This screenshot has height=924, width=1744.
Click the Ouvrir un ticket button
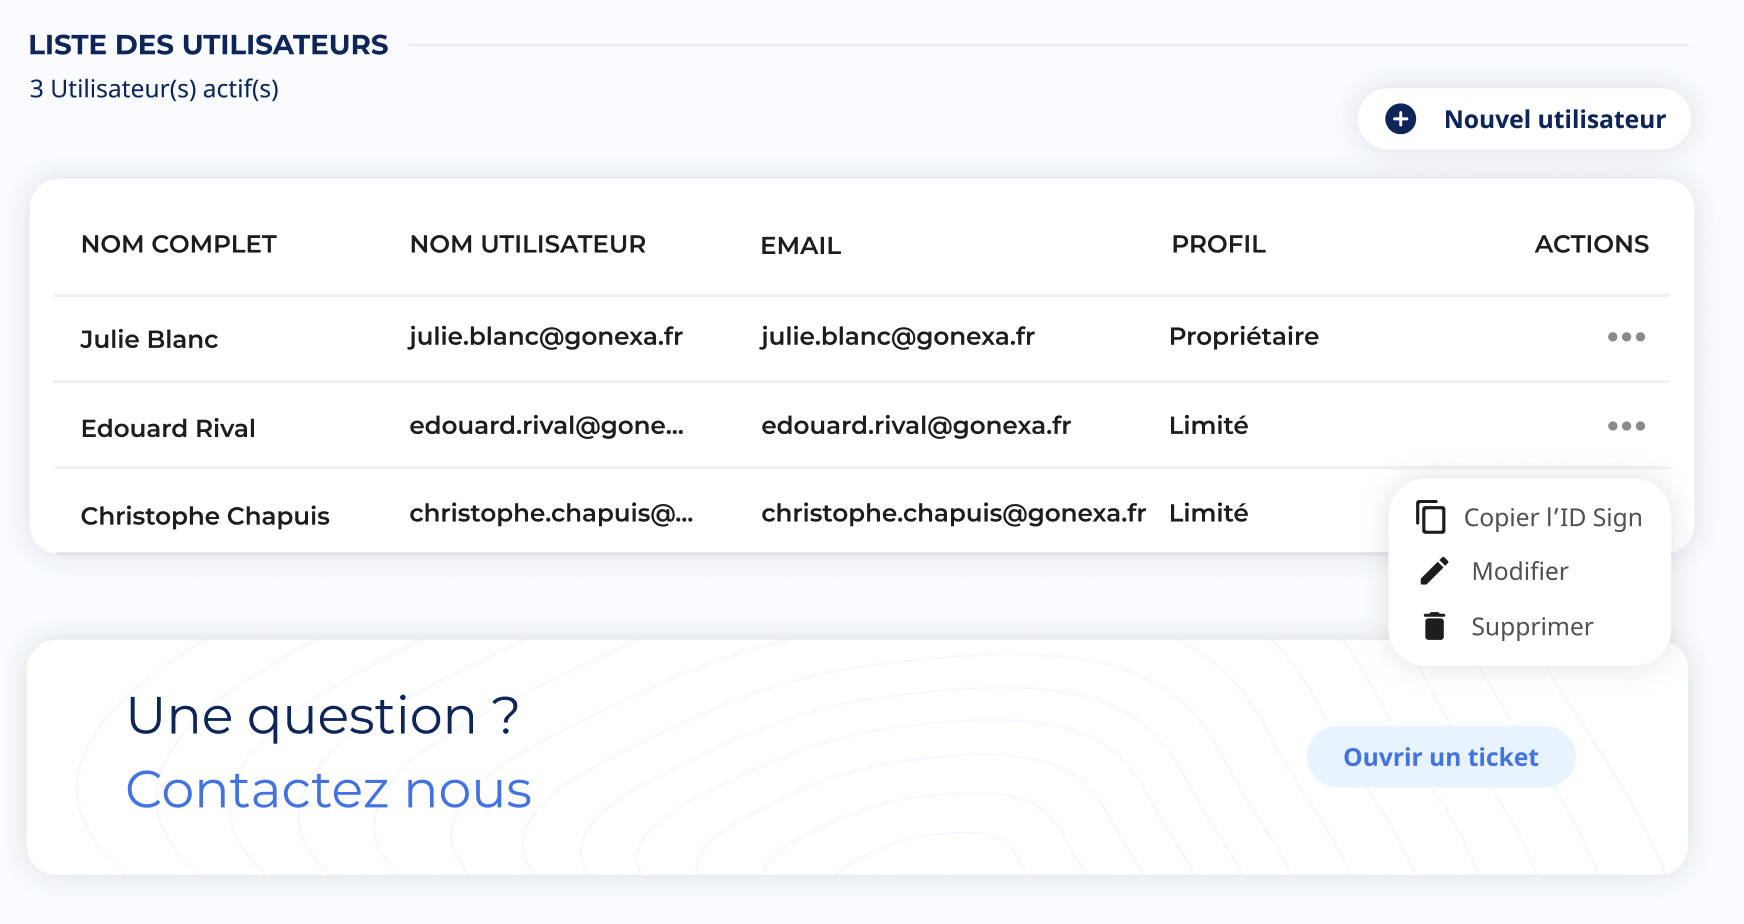pos(1441,757)
